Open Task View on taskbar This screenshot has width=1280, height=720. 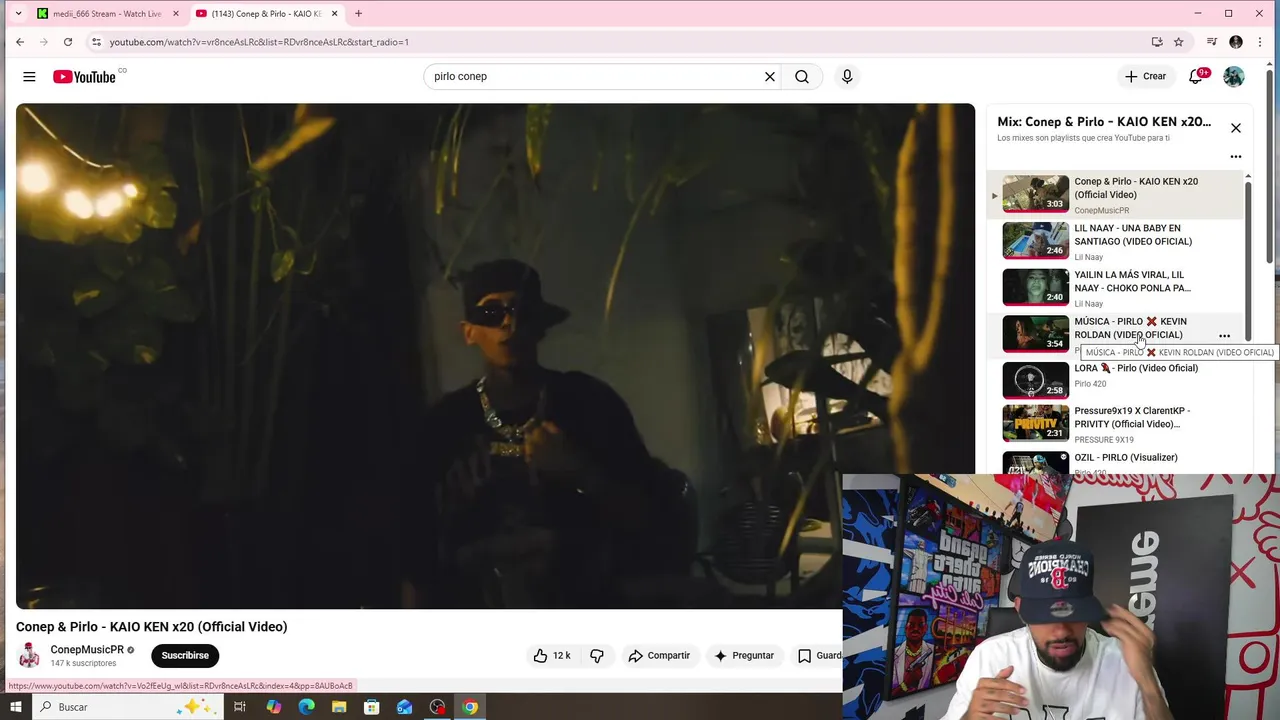(240, 707)
